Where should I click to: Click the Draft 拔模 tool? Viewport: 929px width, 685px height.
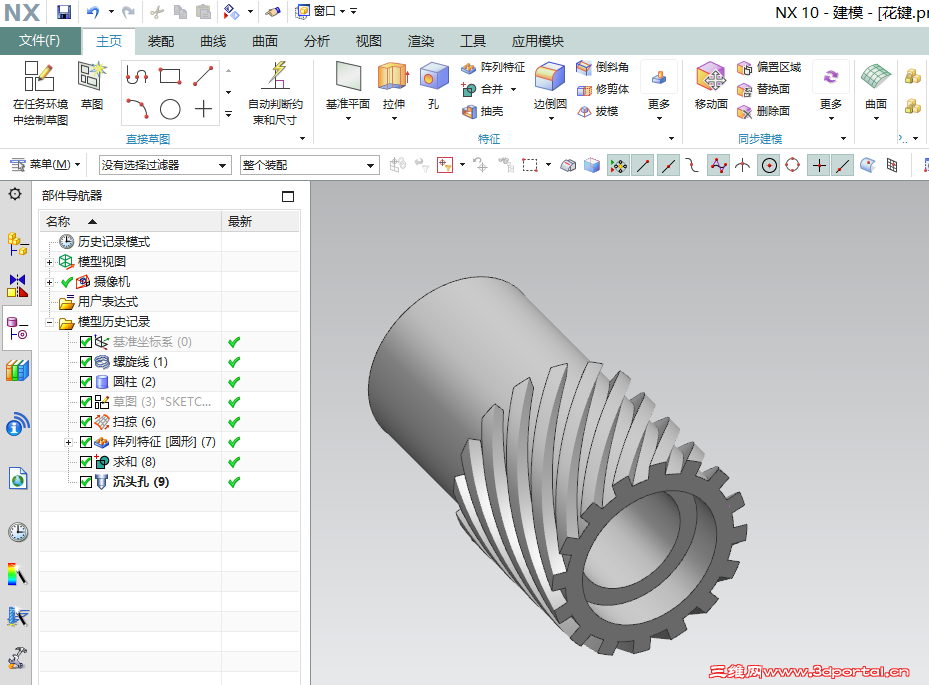click(598, 111)
